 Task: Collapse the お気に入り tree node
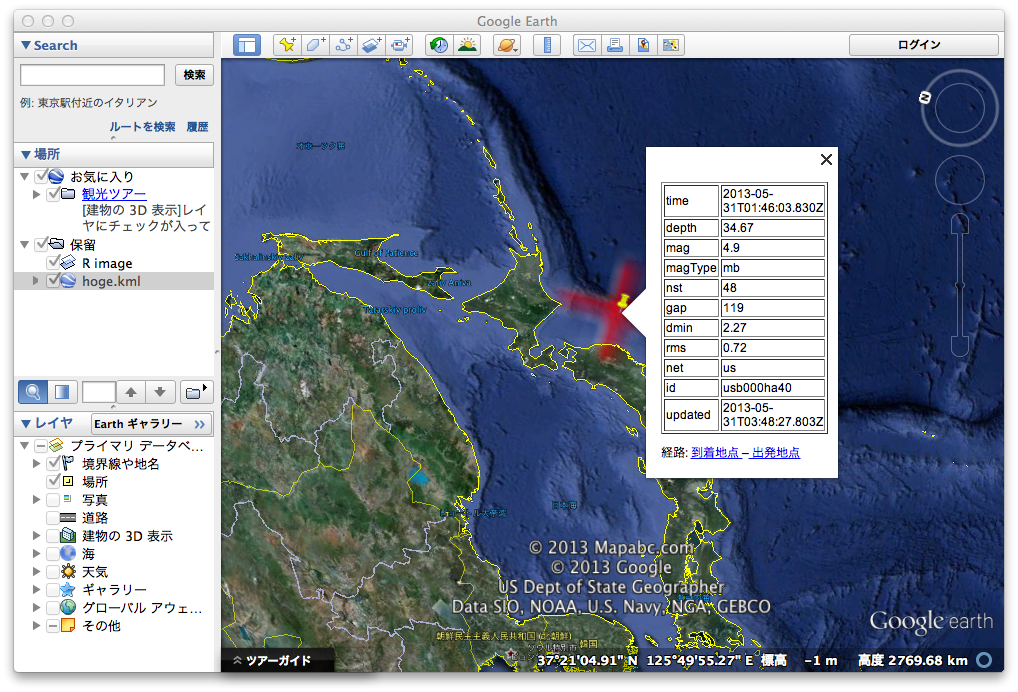tap(24, 177)
